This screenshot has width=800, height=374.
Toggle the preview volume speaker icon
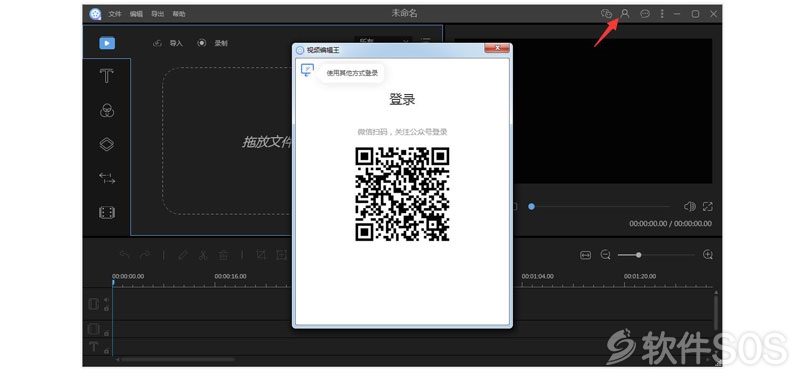(689, 207)
